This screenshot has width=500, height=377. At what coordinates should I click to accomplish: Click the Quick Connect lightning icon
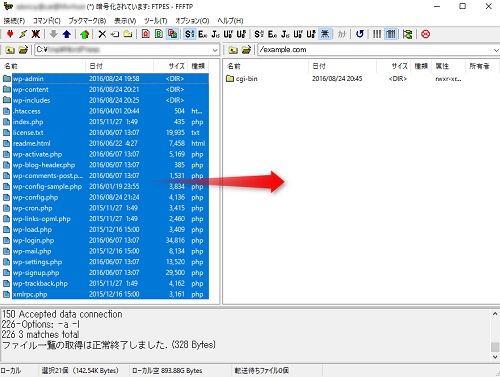[23, 34]
